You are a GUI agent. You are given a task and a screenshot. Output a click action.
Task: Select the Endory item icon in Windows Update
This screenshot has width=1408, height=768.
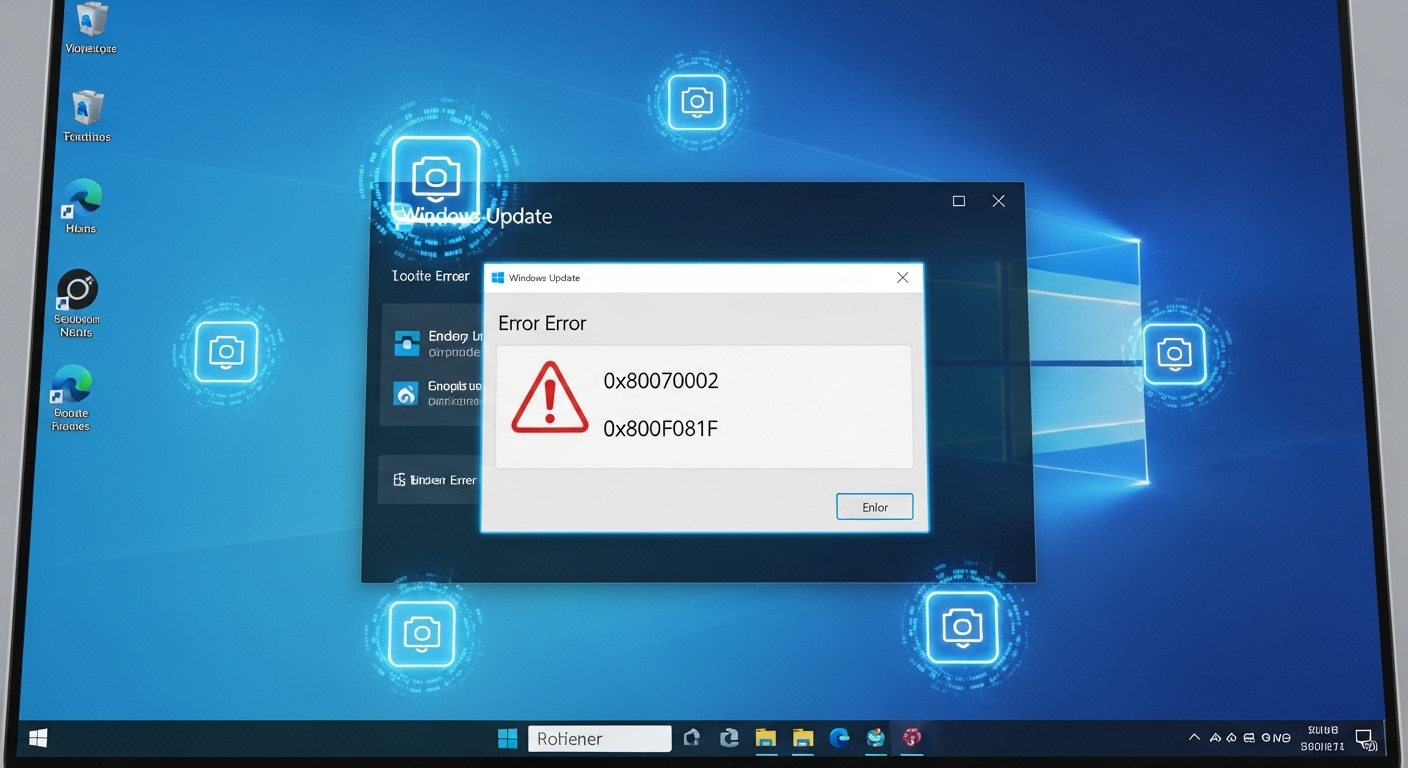tap(407, 343)
